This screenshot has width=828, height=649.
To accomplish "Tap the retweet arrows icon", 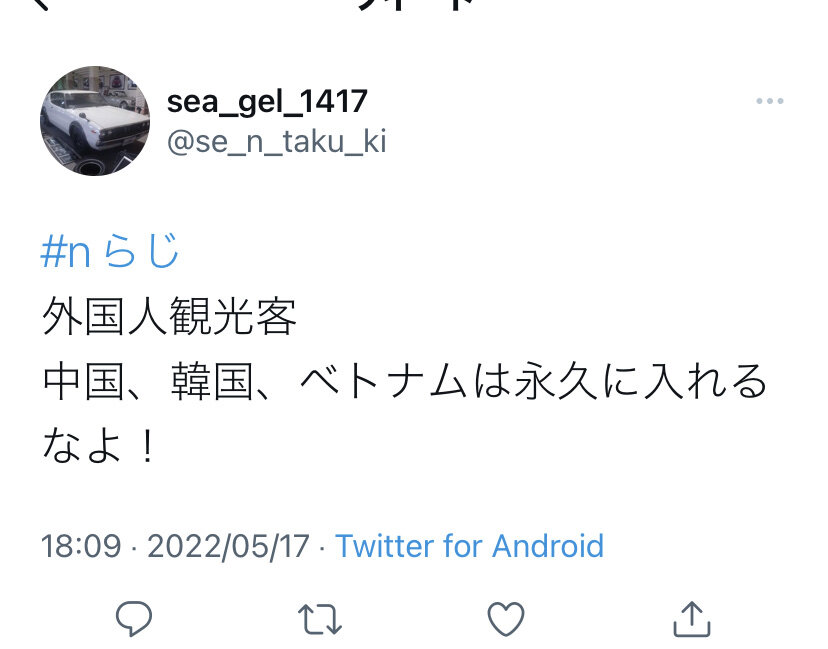I will click(x=319, y=619).
